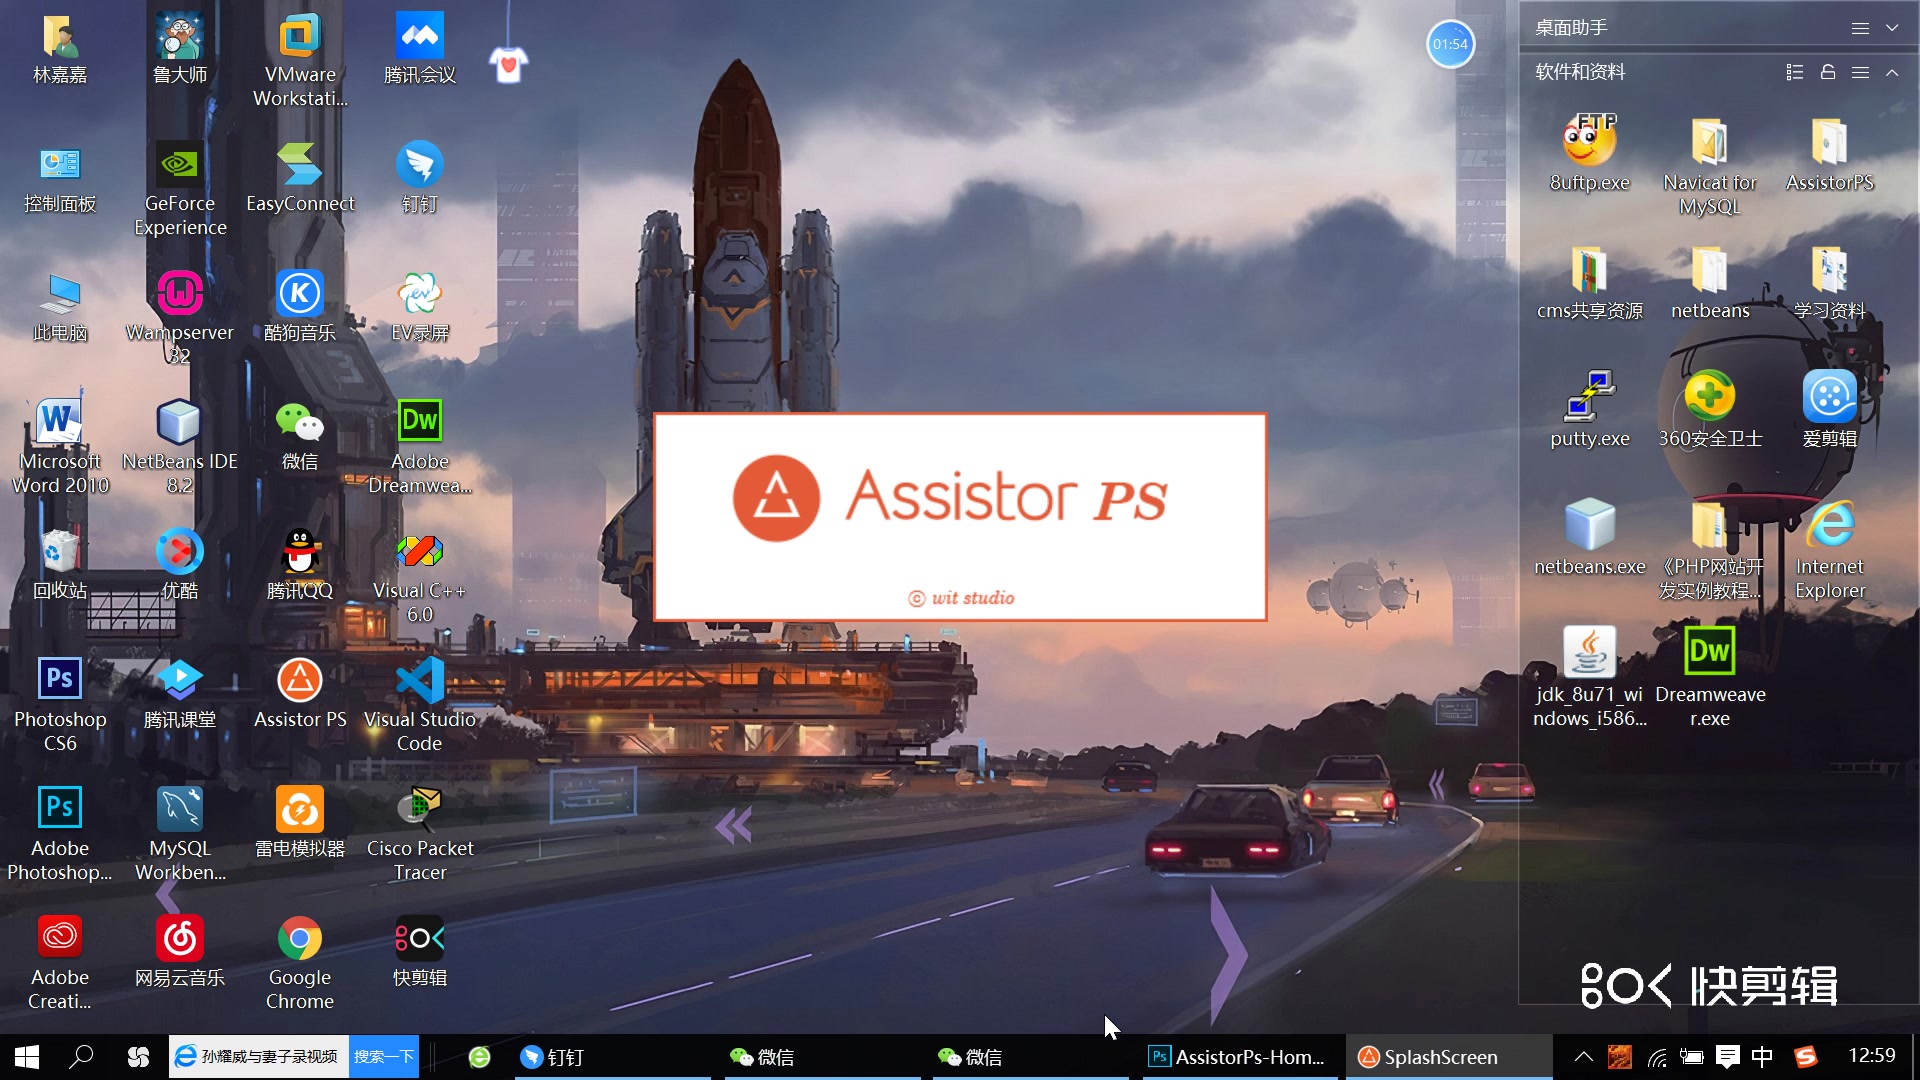Open action center notification icon
Screen dimensions: 1920x1080
coord(1727,1056)
